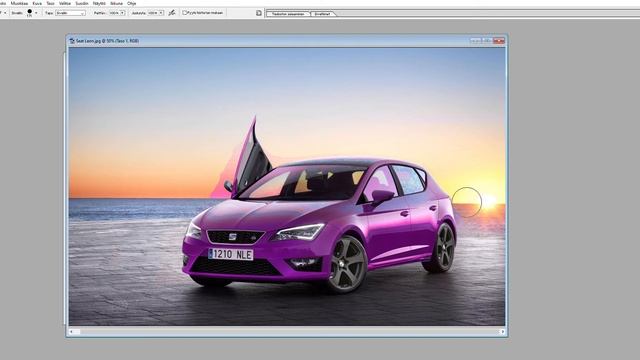640x360 pixels.
Task: Click the left arrow of horizontal scrollbar
Action: (x=71, y=332)
